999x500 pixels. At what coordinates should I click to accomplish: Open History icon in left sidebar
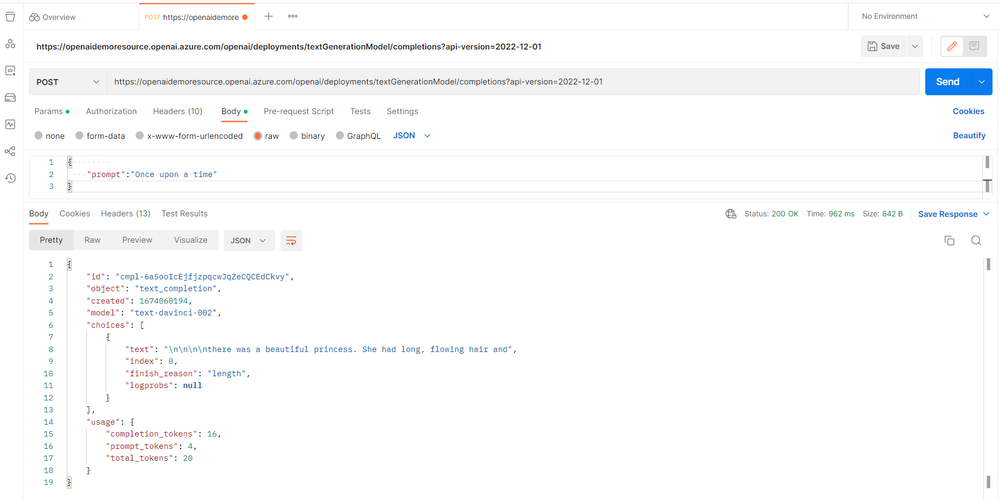point(10,178)
